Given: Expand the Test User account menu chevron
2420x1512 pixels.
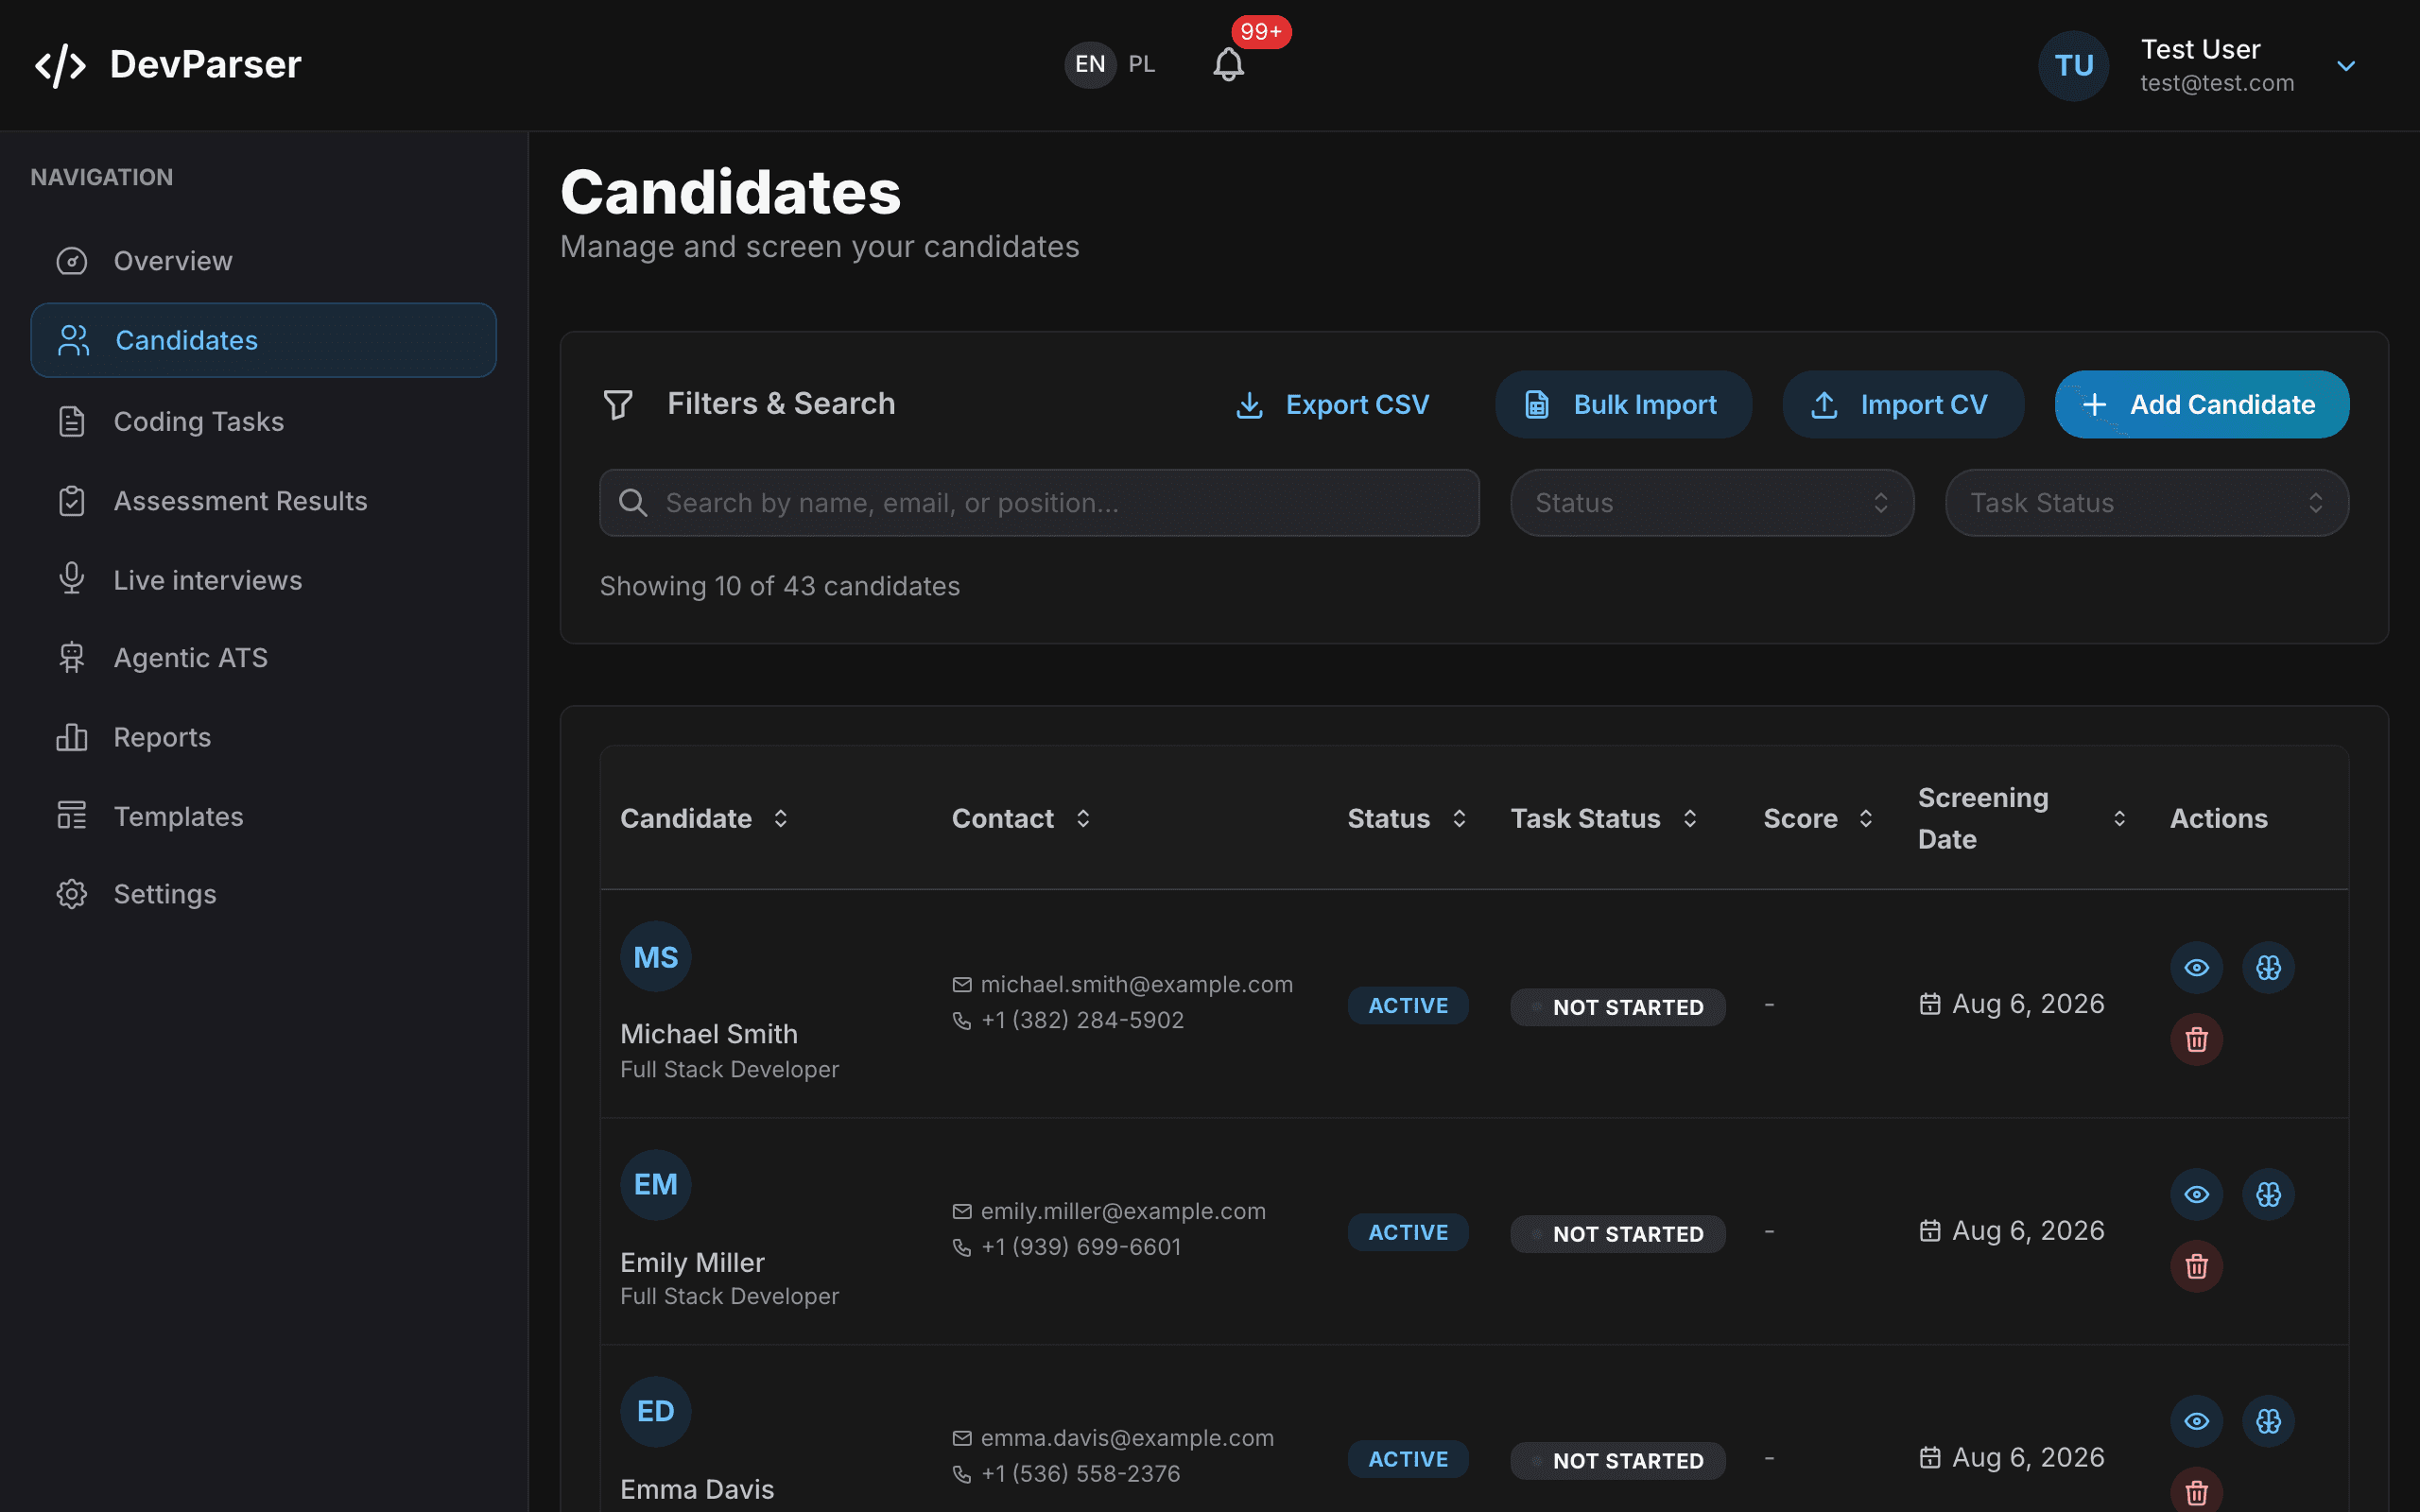Looking at the screenshot, I should (2346, 66).
